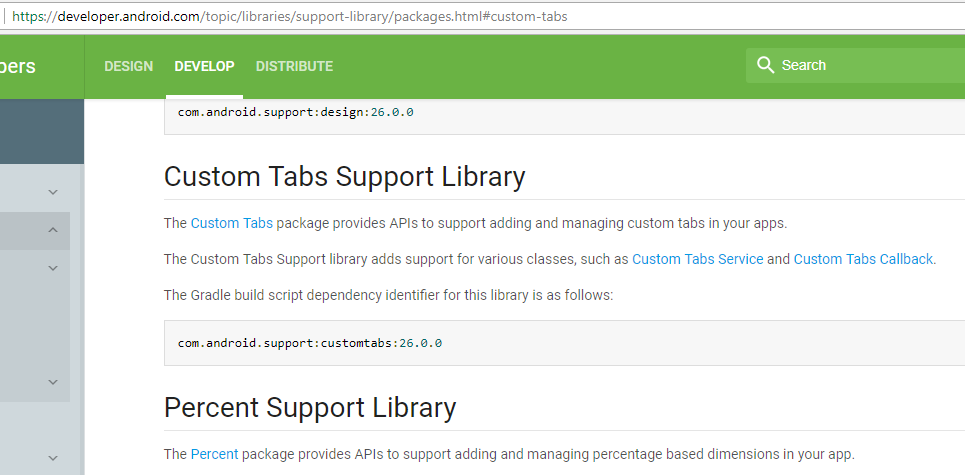The width and height of the screenshot is (965, 475).
Task: Open the DESIGN tab
Action: point(129,66)
